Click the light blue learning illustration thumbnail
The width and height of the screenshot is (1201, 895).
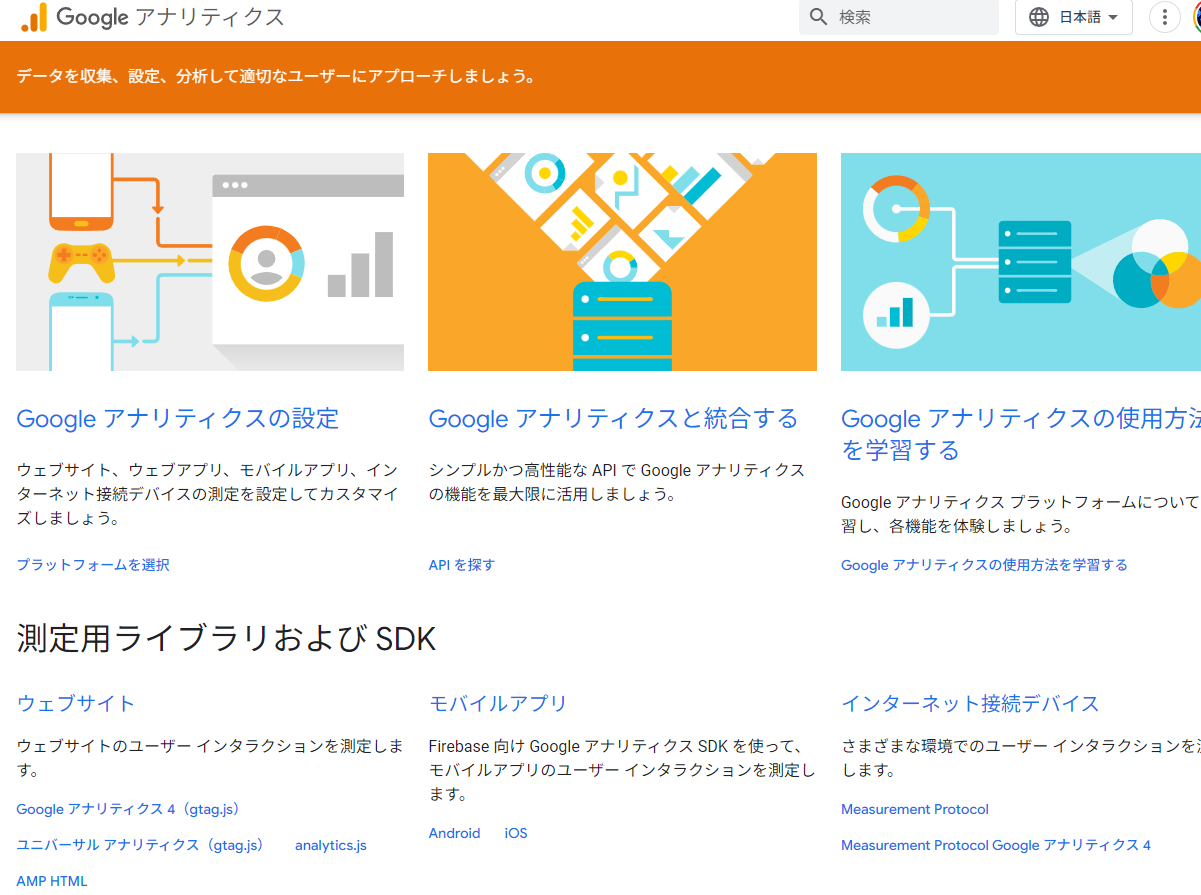(x=1021, y=262)
